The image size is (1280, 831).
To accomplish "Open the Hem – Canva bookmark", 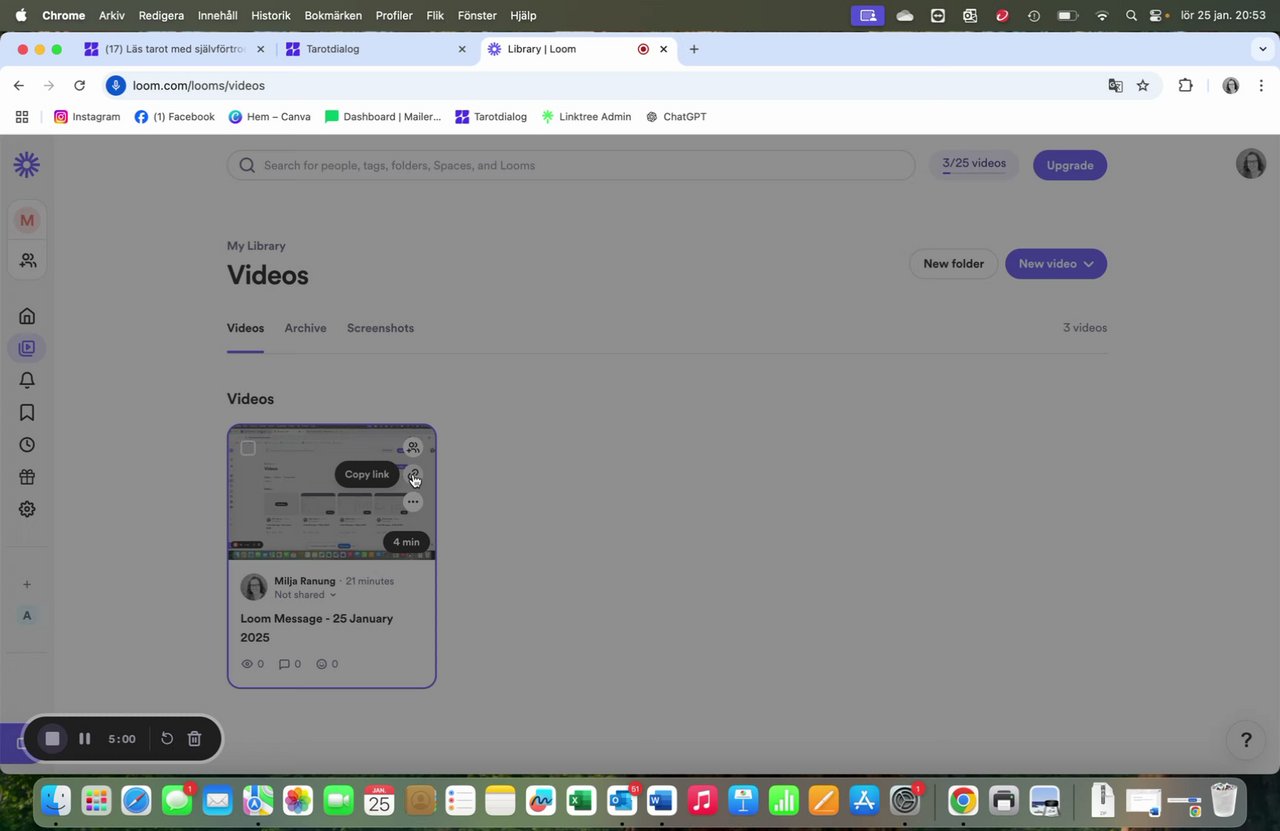I will [x=269, y=117].
